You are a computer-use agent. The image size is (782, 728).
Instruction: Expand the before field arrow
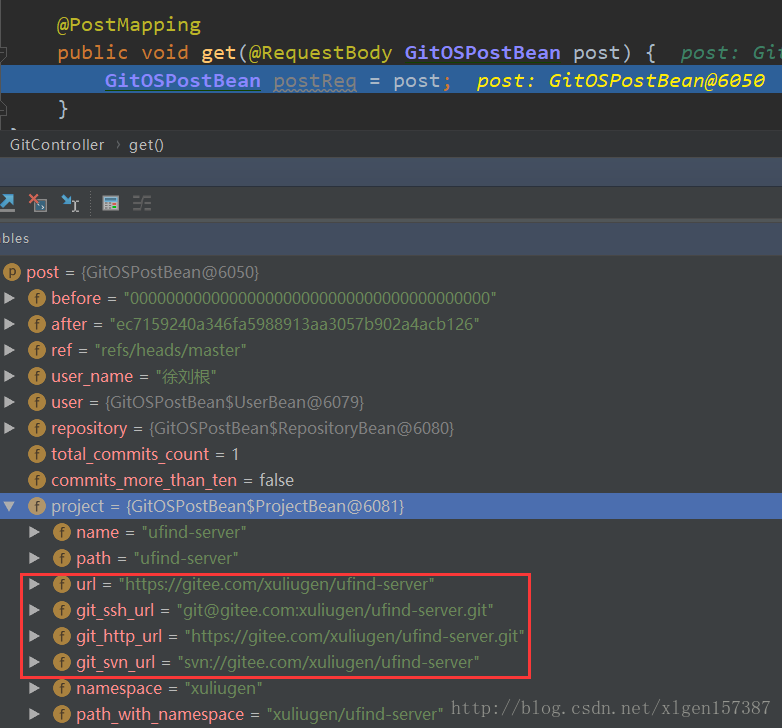point(9,298)
